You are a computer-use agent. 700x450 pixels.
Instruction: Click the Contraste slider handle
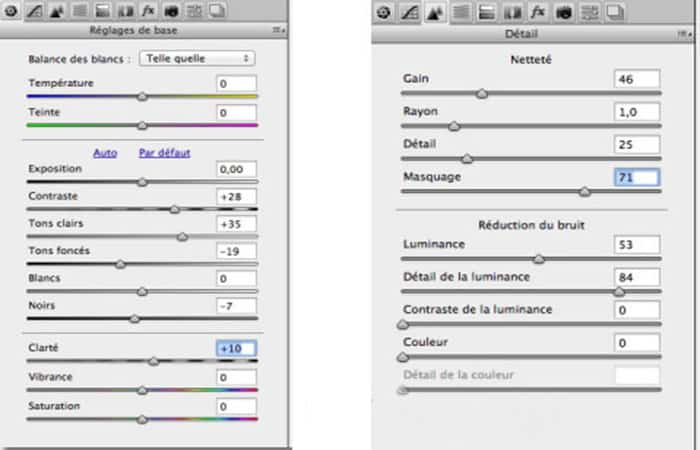175,209
